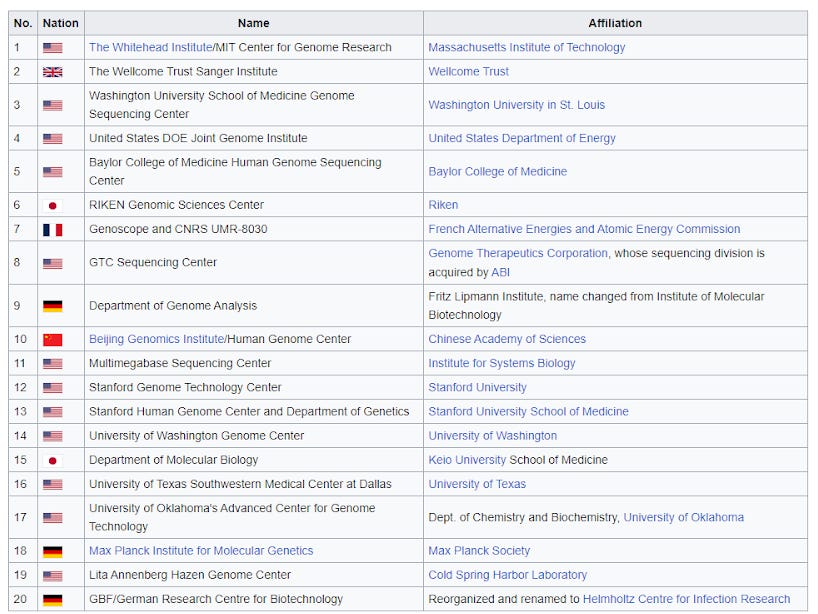Visit Institute for Systems Biology link
This screenshot has height=614, width=818.
[x=502, y=363]
